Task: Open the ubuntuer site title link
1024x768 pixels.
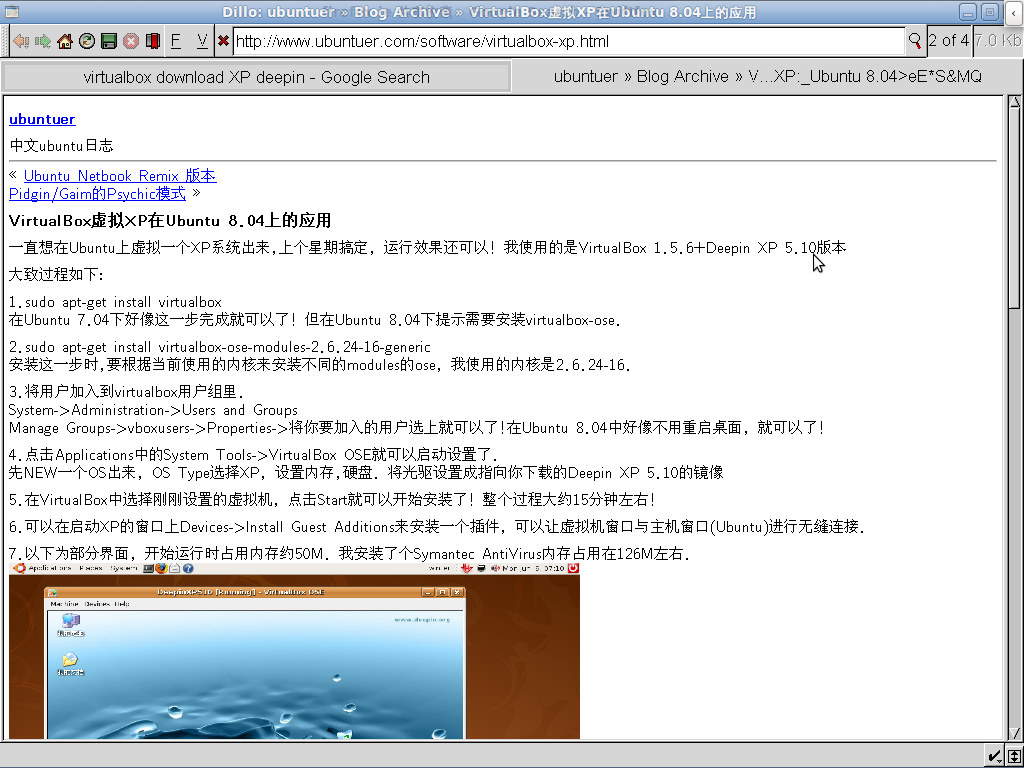Action: click(x=42, y=119)
